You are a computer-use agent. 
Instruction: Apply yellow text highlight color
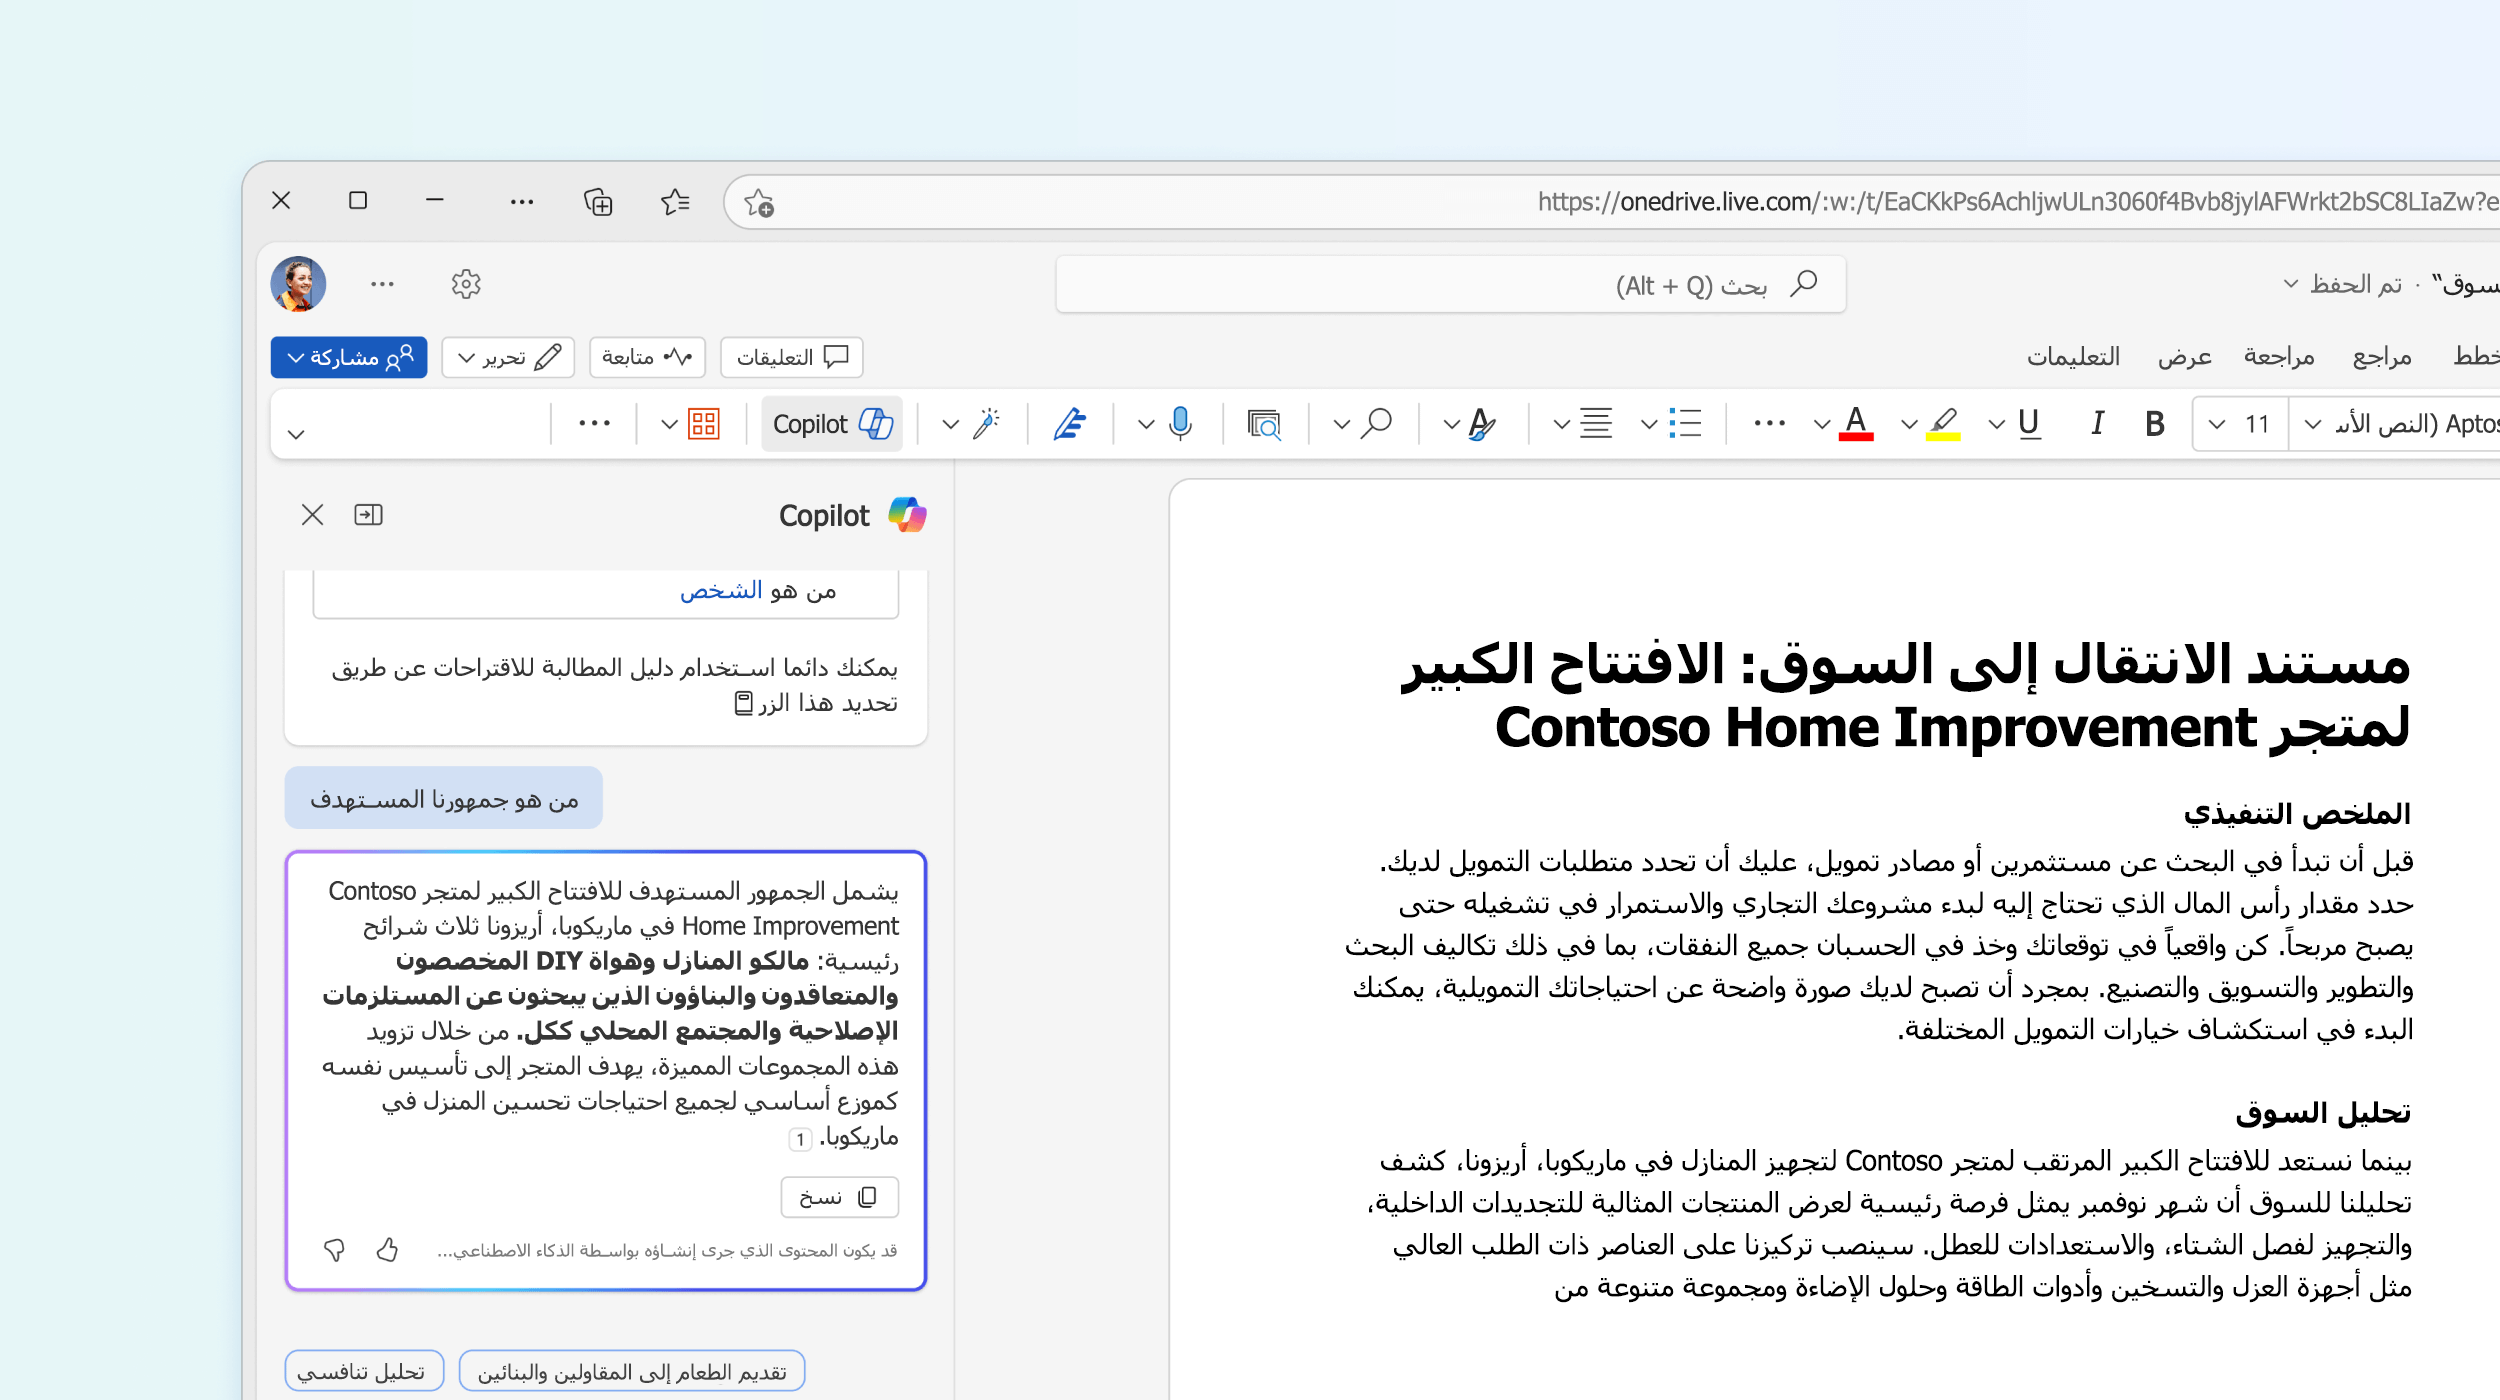point(1943,424)
